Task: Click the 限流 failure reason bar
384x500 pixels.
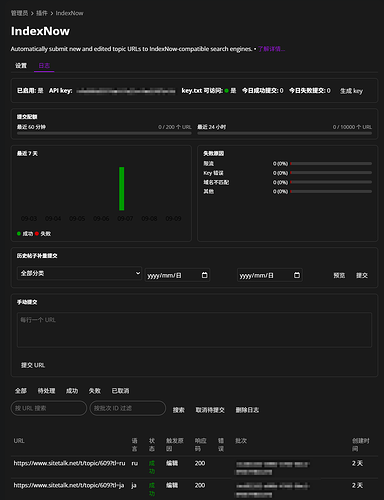Action: pos(331,164)
